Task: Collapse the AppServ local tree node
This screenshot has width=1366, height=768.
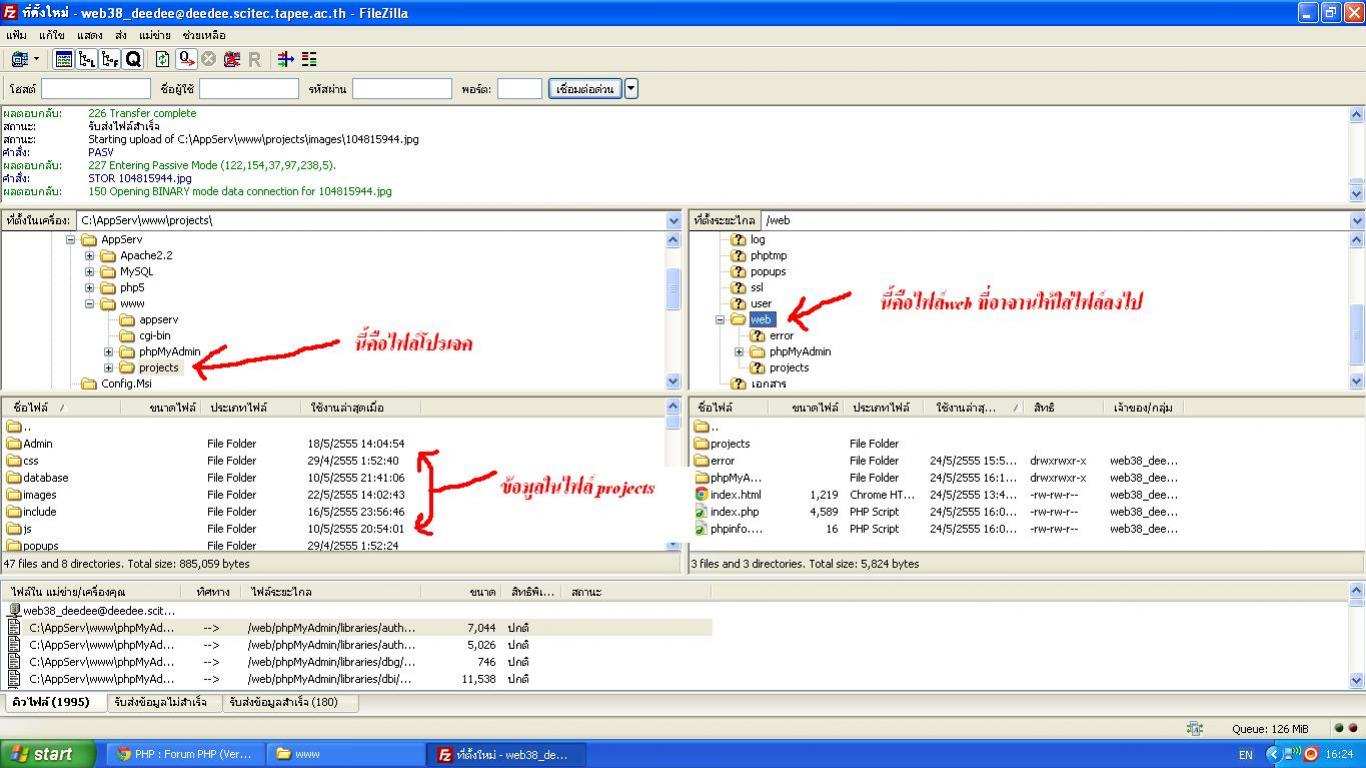Action: pyautogui.click(x=71, y=240)
